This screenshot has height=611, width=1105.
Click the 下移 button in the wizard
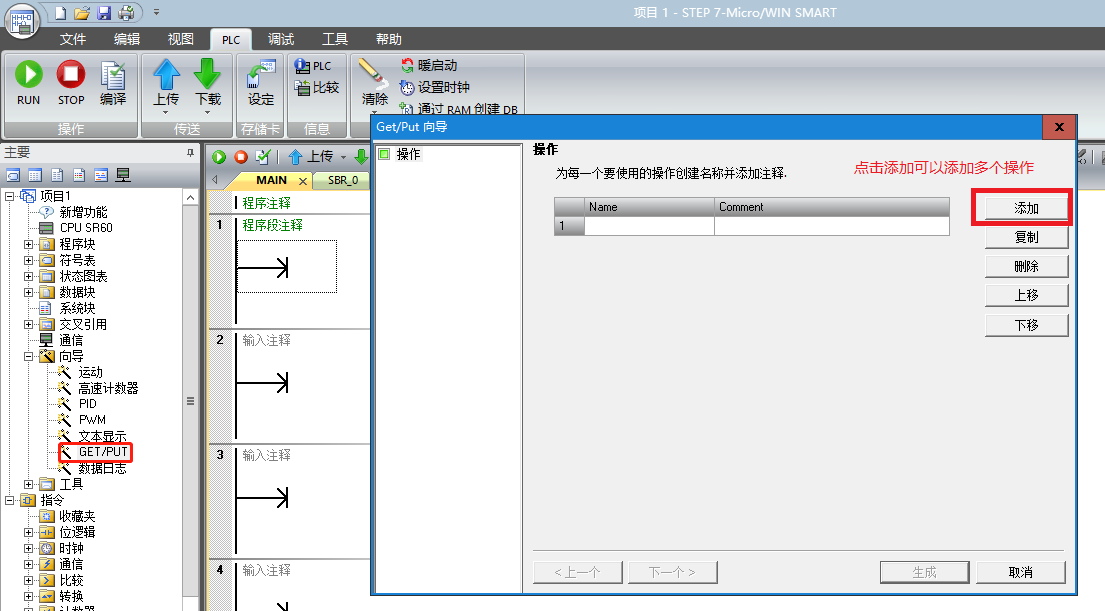pyautogui.click(x=1026, y=325)
